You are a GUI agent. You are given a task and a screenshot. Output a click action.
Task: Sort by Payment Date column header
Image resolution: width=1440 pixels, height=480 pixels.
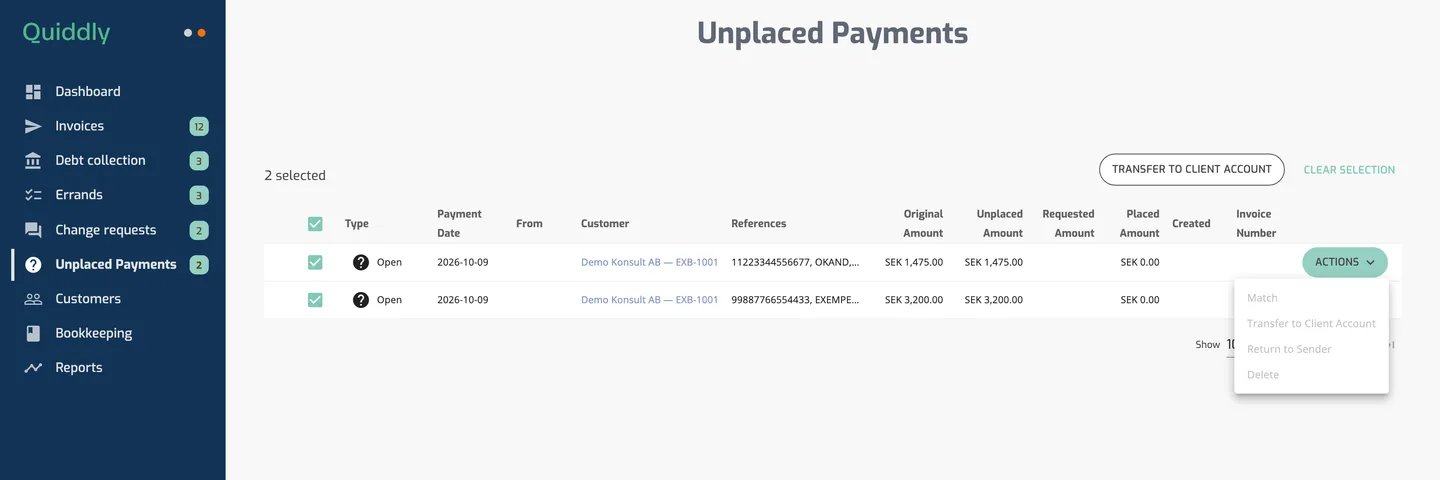point(459,224)
